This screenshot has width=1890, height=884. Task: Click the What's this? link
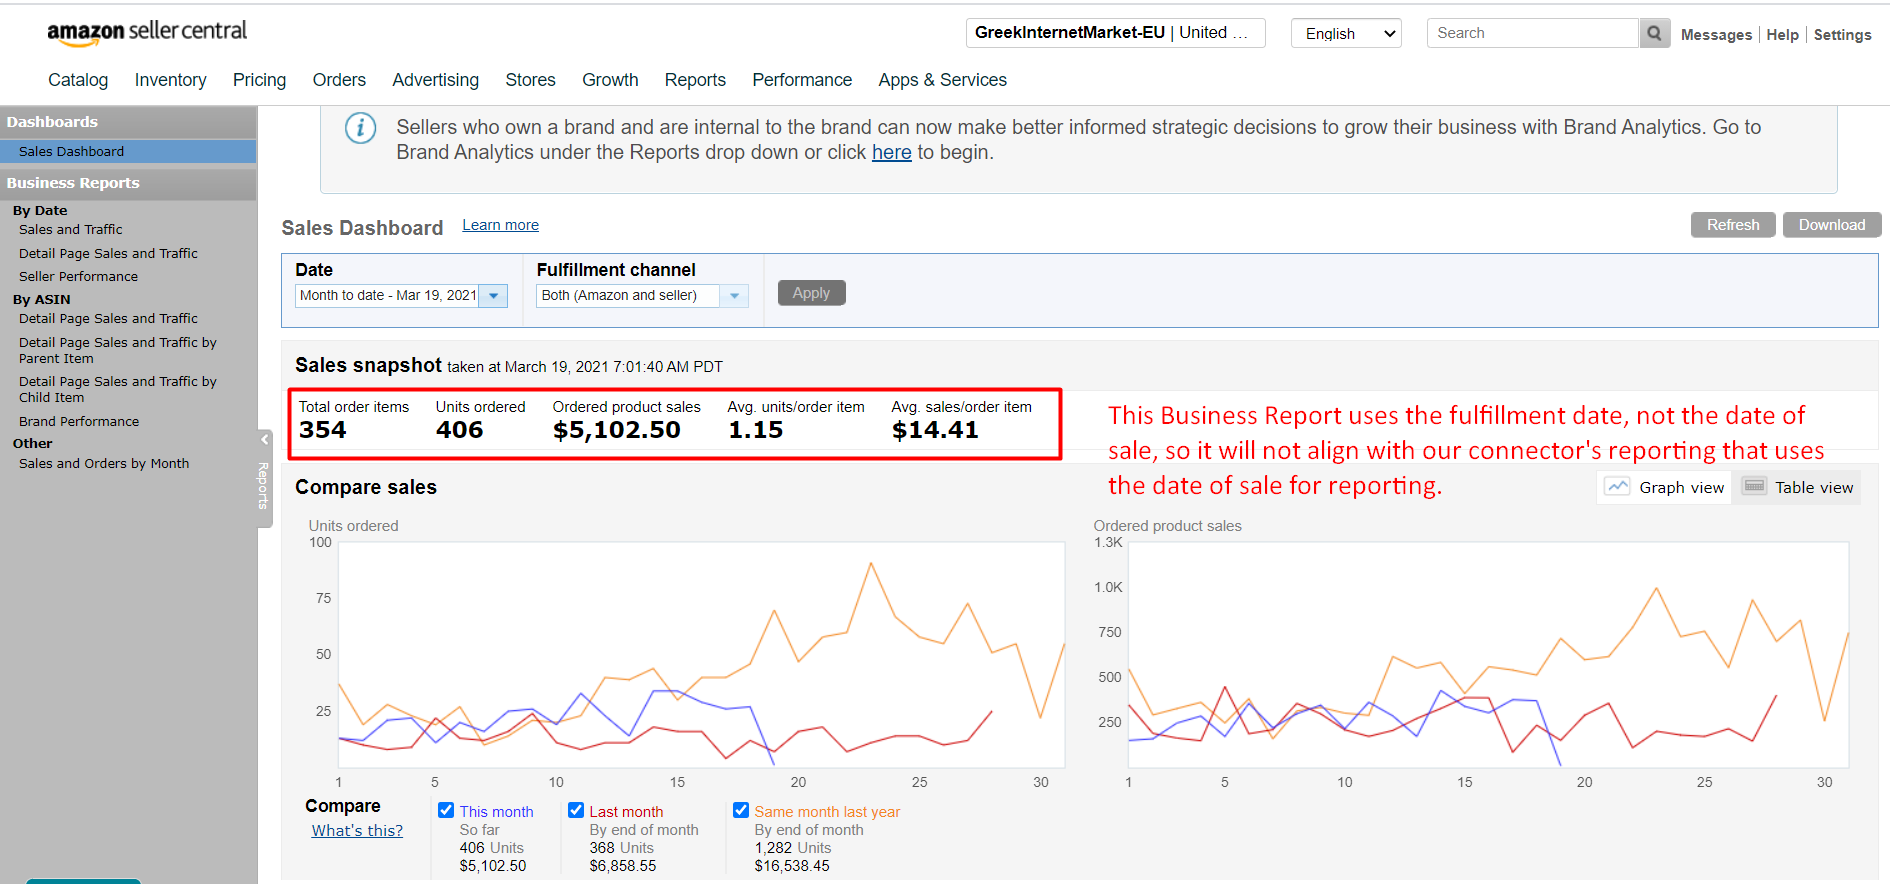point(357,830)
